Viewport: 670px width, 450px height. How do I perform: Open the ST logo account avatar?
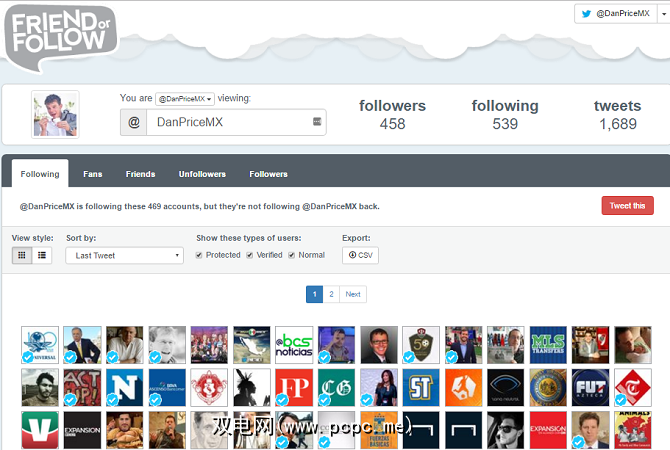coord(421,388)
